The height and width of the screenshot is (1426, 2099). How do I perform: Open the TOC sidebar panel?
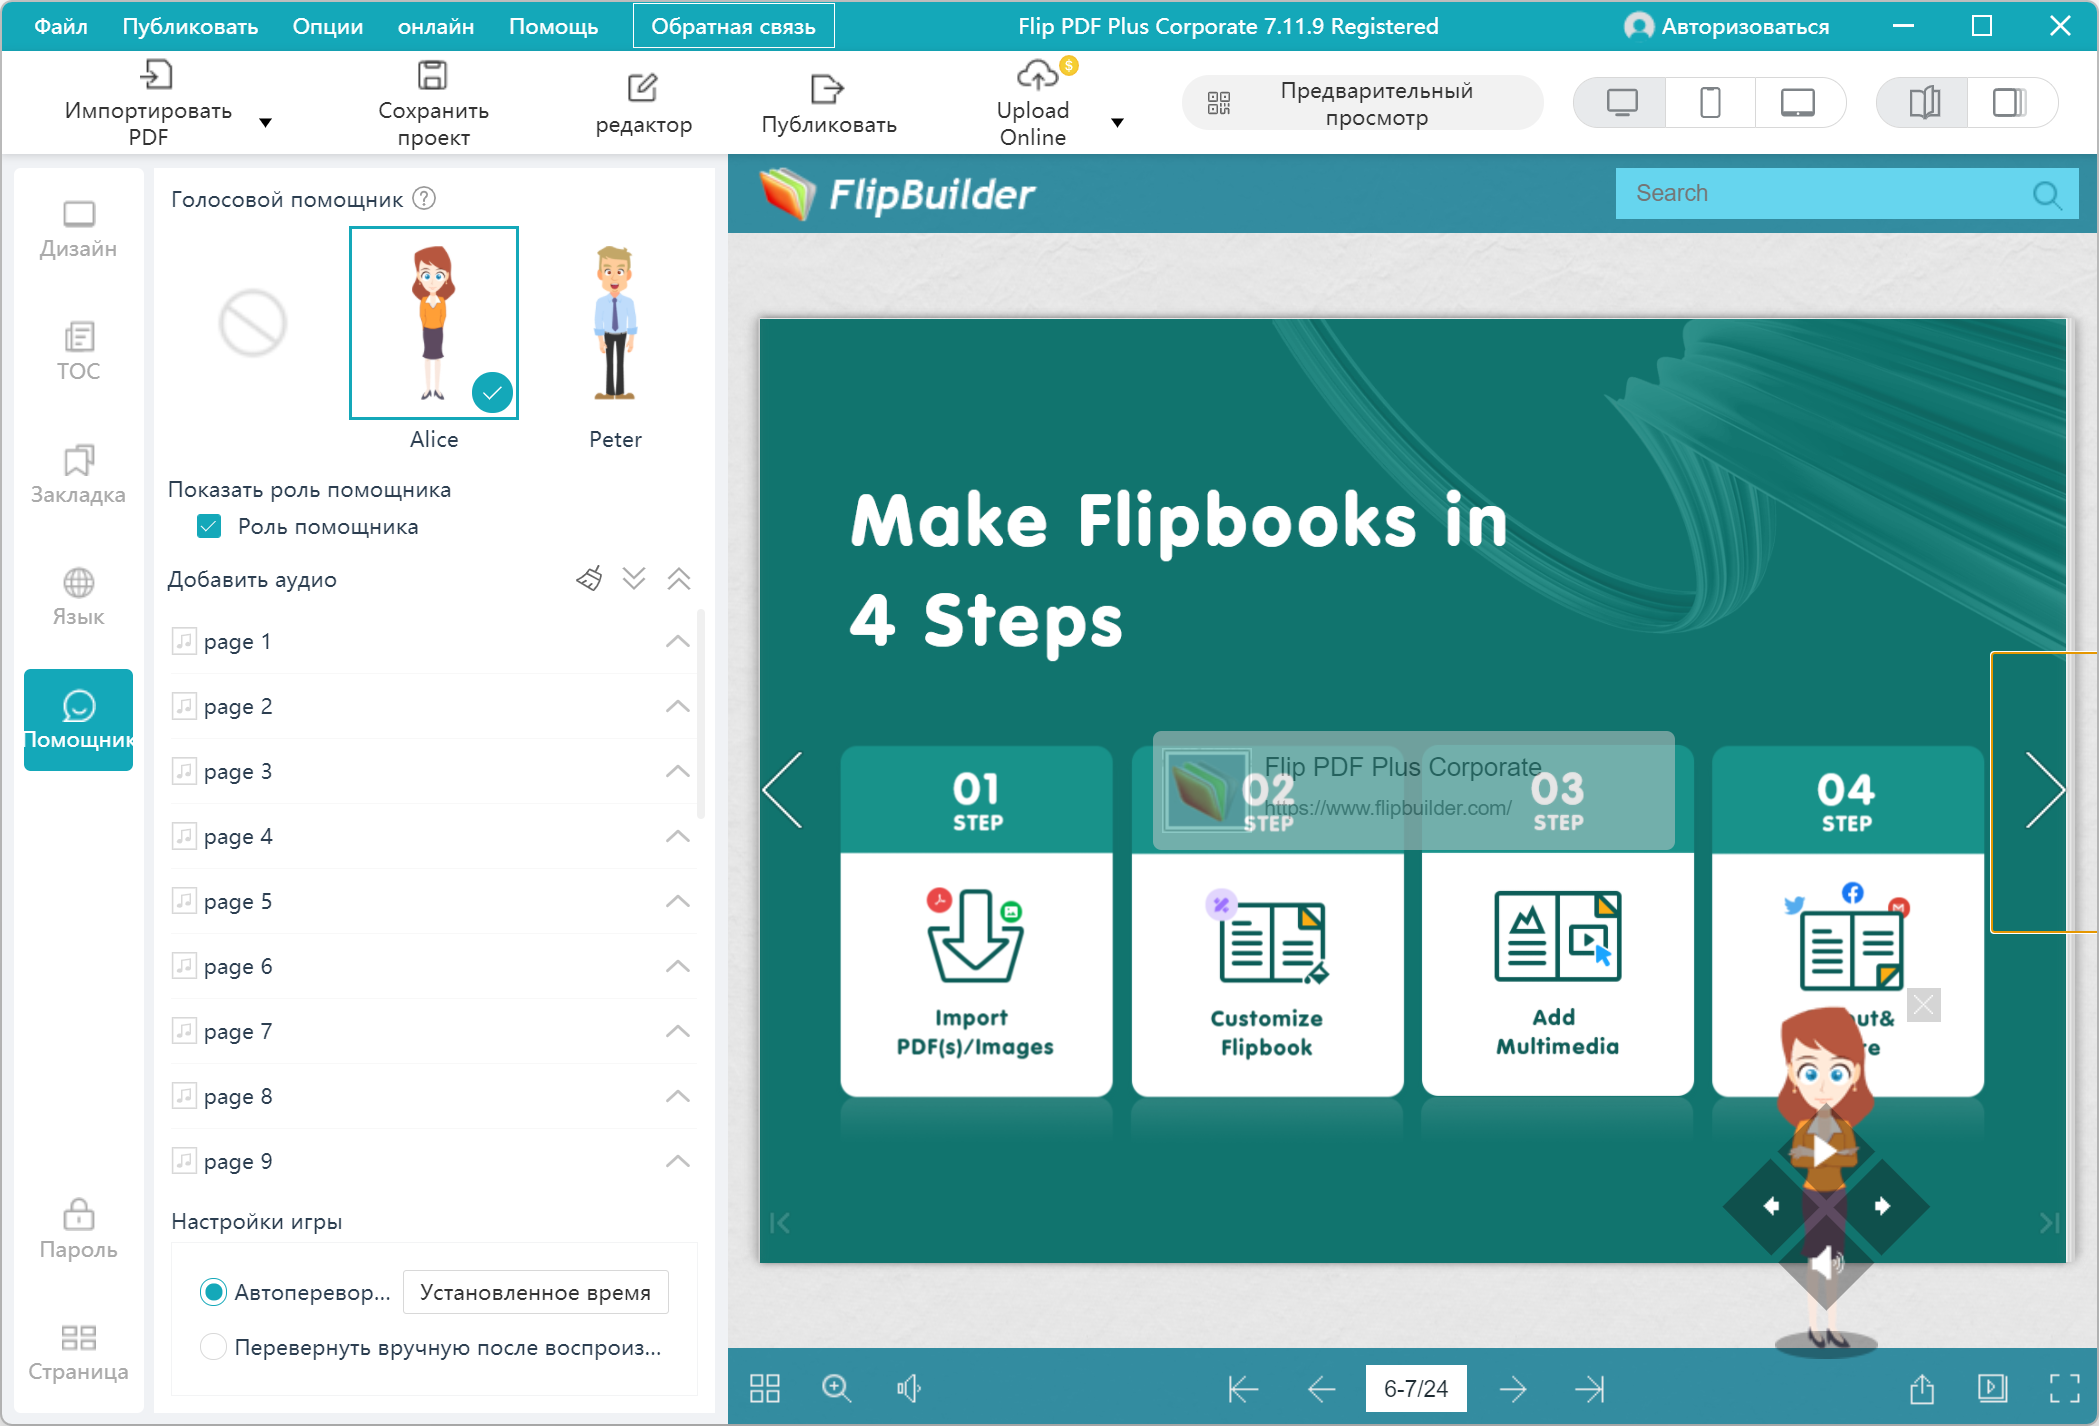[x=78, y=351]
